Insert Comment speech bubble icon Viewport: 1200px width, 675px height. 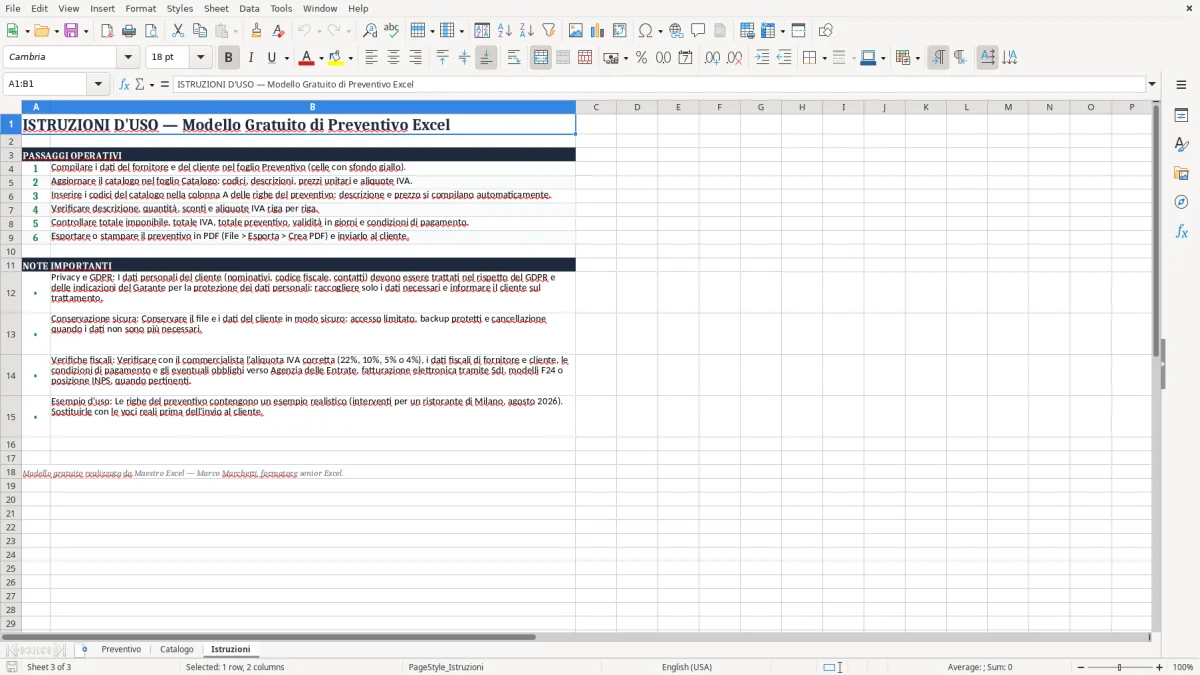tap(698, 31)
